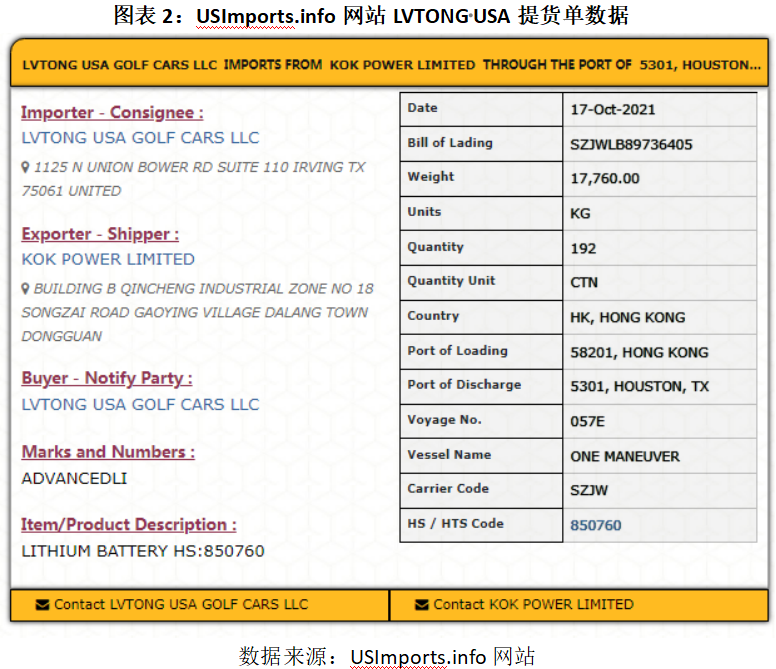The height and width of the screenshot is (669, 776).
Task: Click data source caption 数据来源 USImports.info
Action: [387, 657]
